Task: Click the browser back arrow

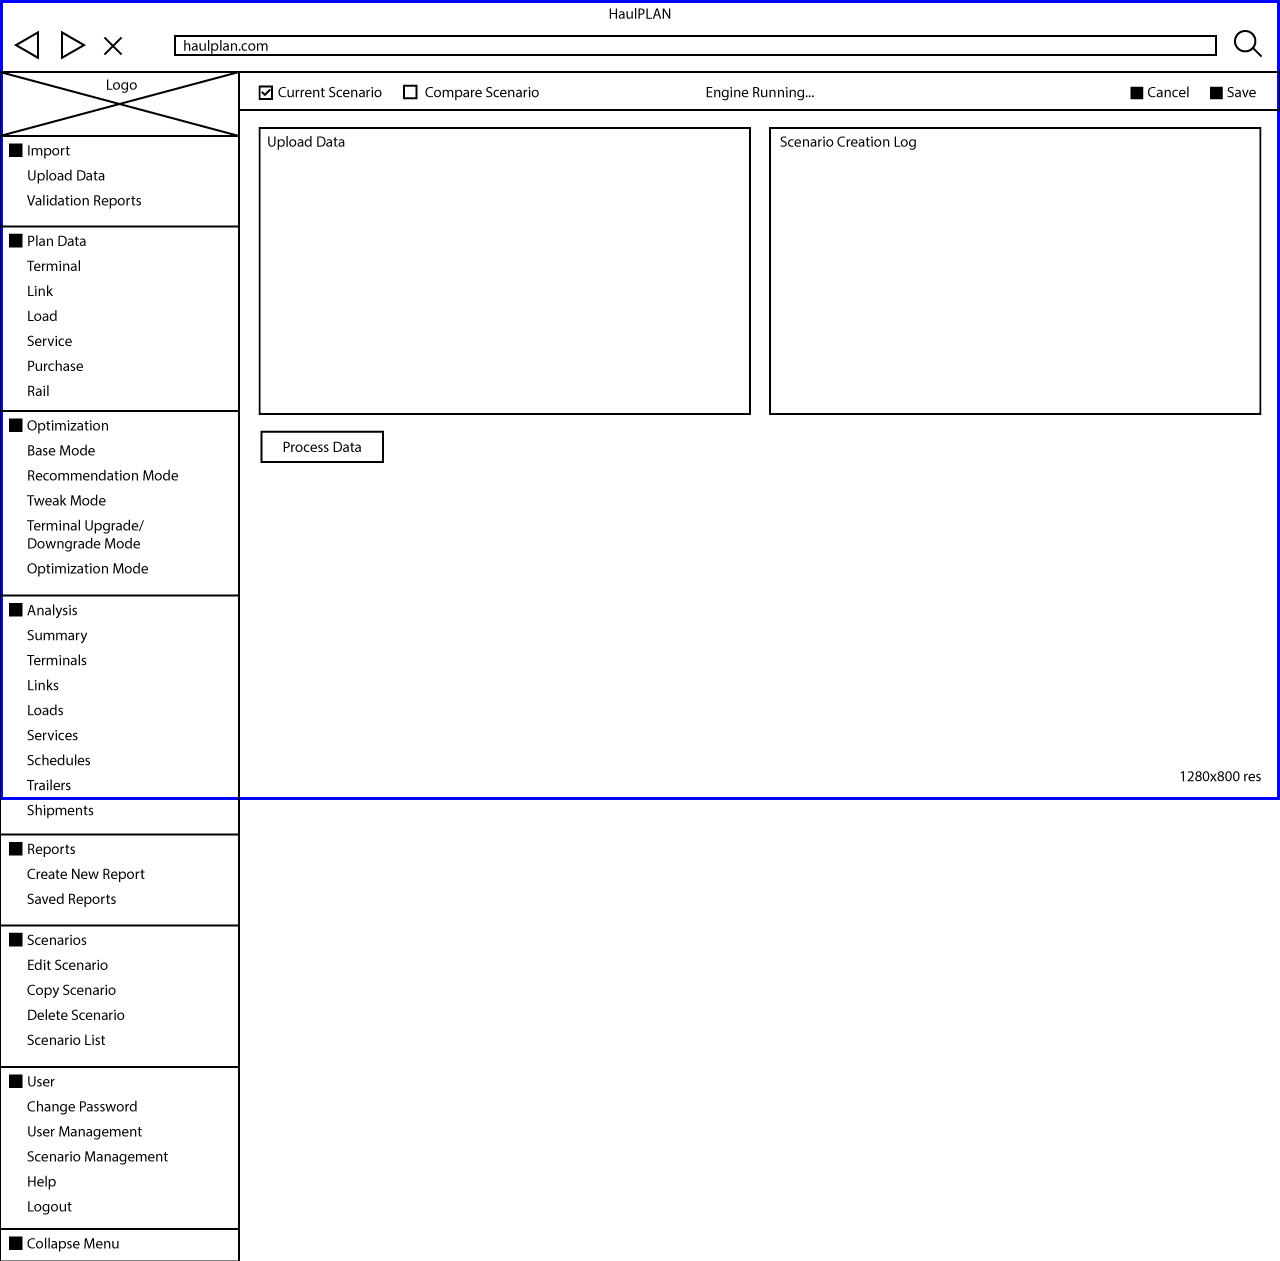Action: point(27,45)
